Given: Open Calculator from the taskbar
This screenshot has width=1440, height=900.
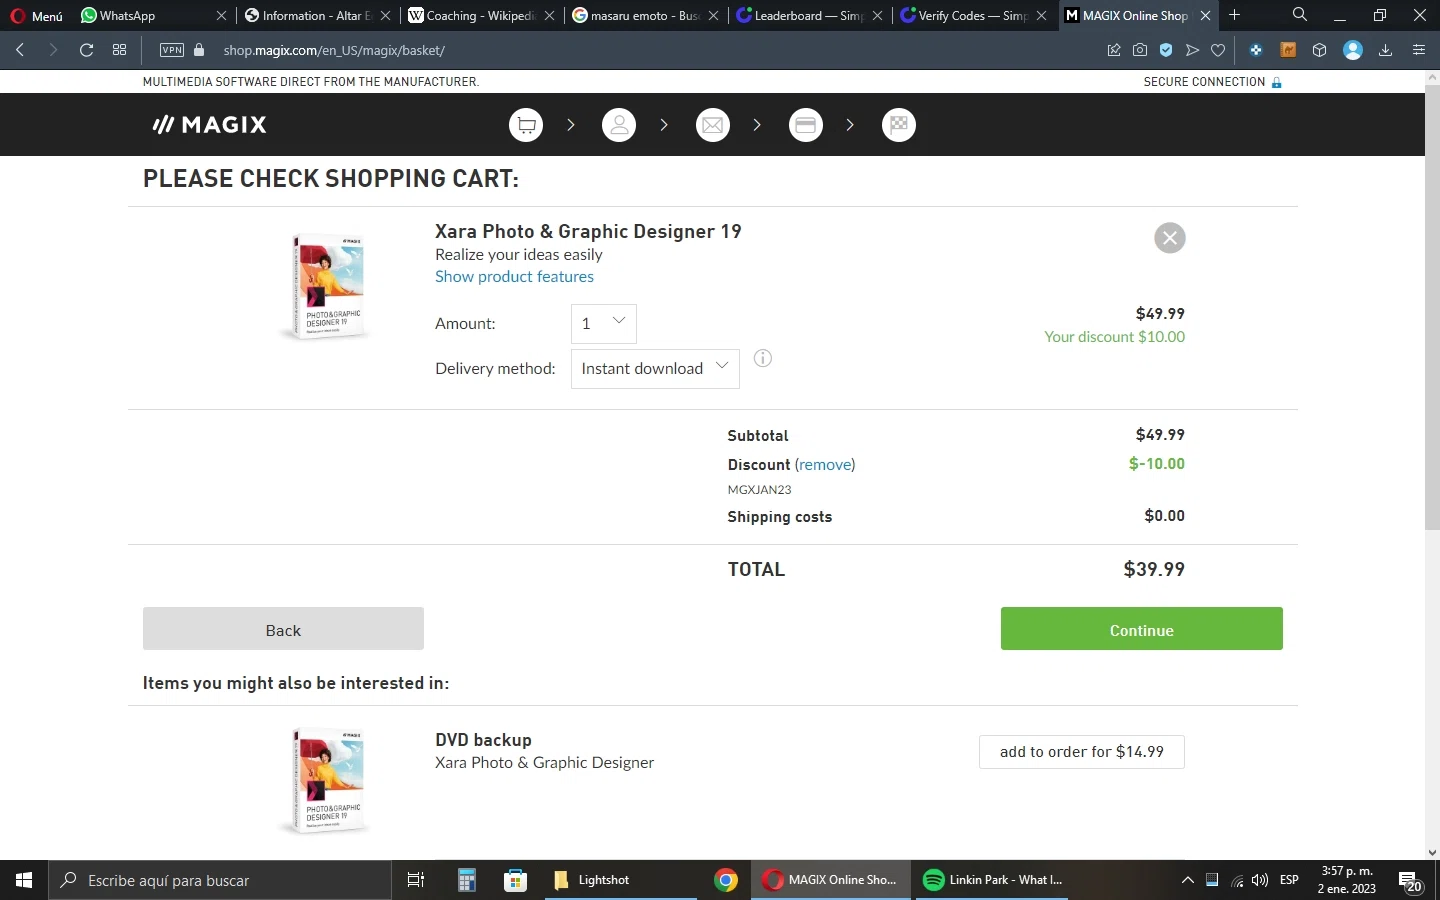Looking at the screenshot, I should 466,880.
